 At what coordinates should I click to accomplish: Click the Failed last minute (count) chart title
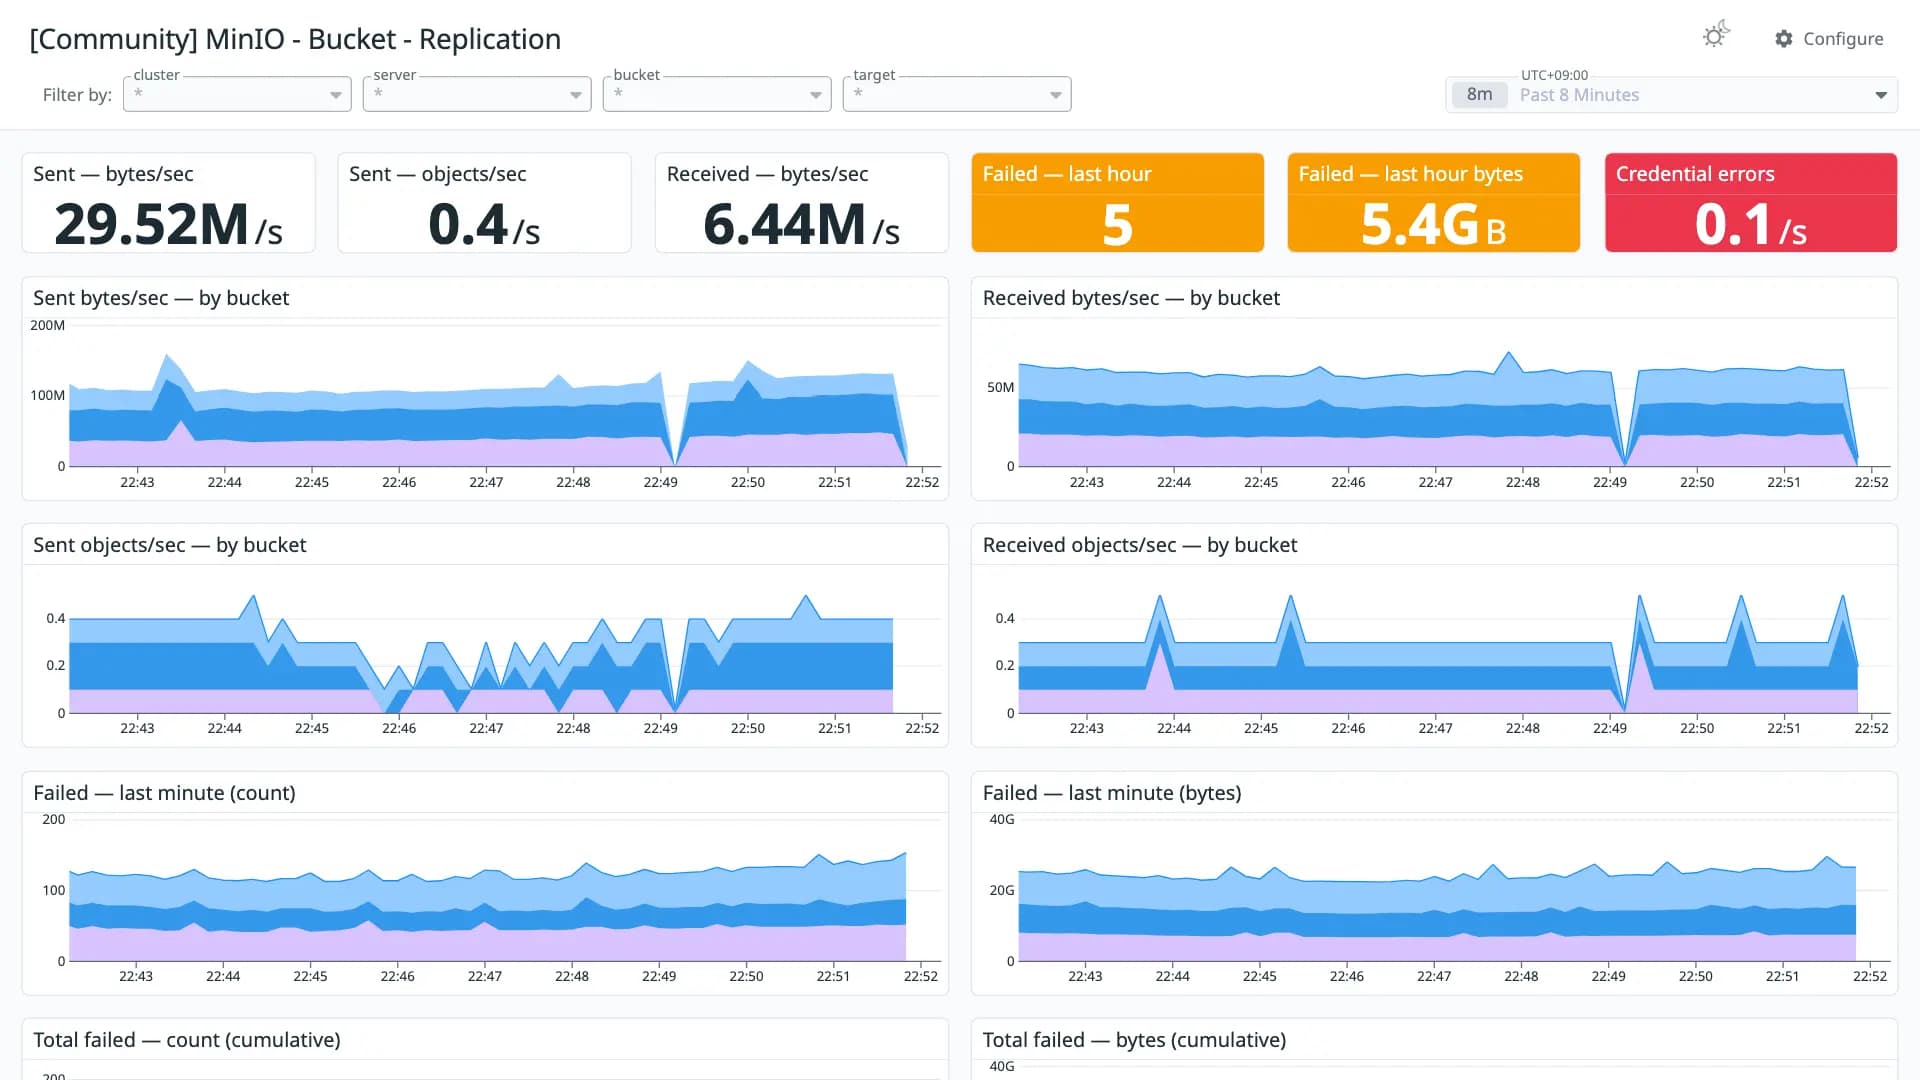tap(164, 793)
